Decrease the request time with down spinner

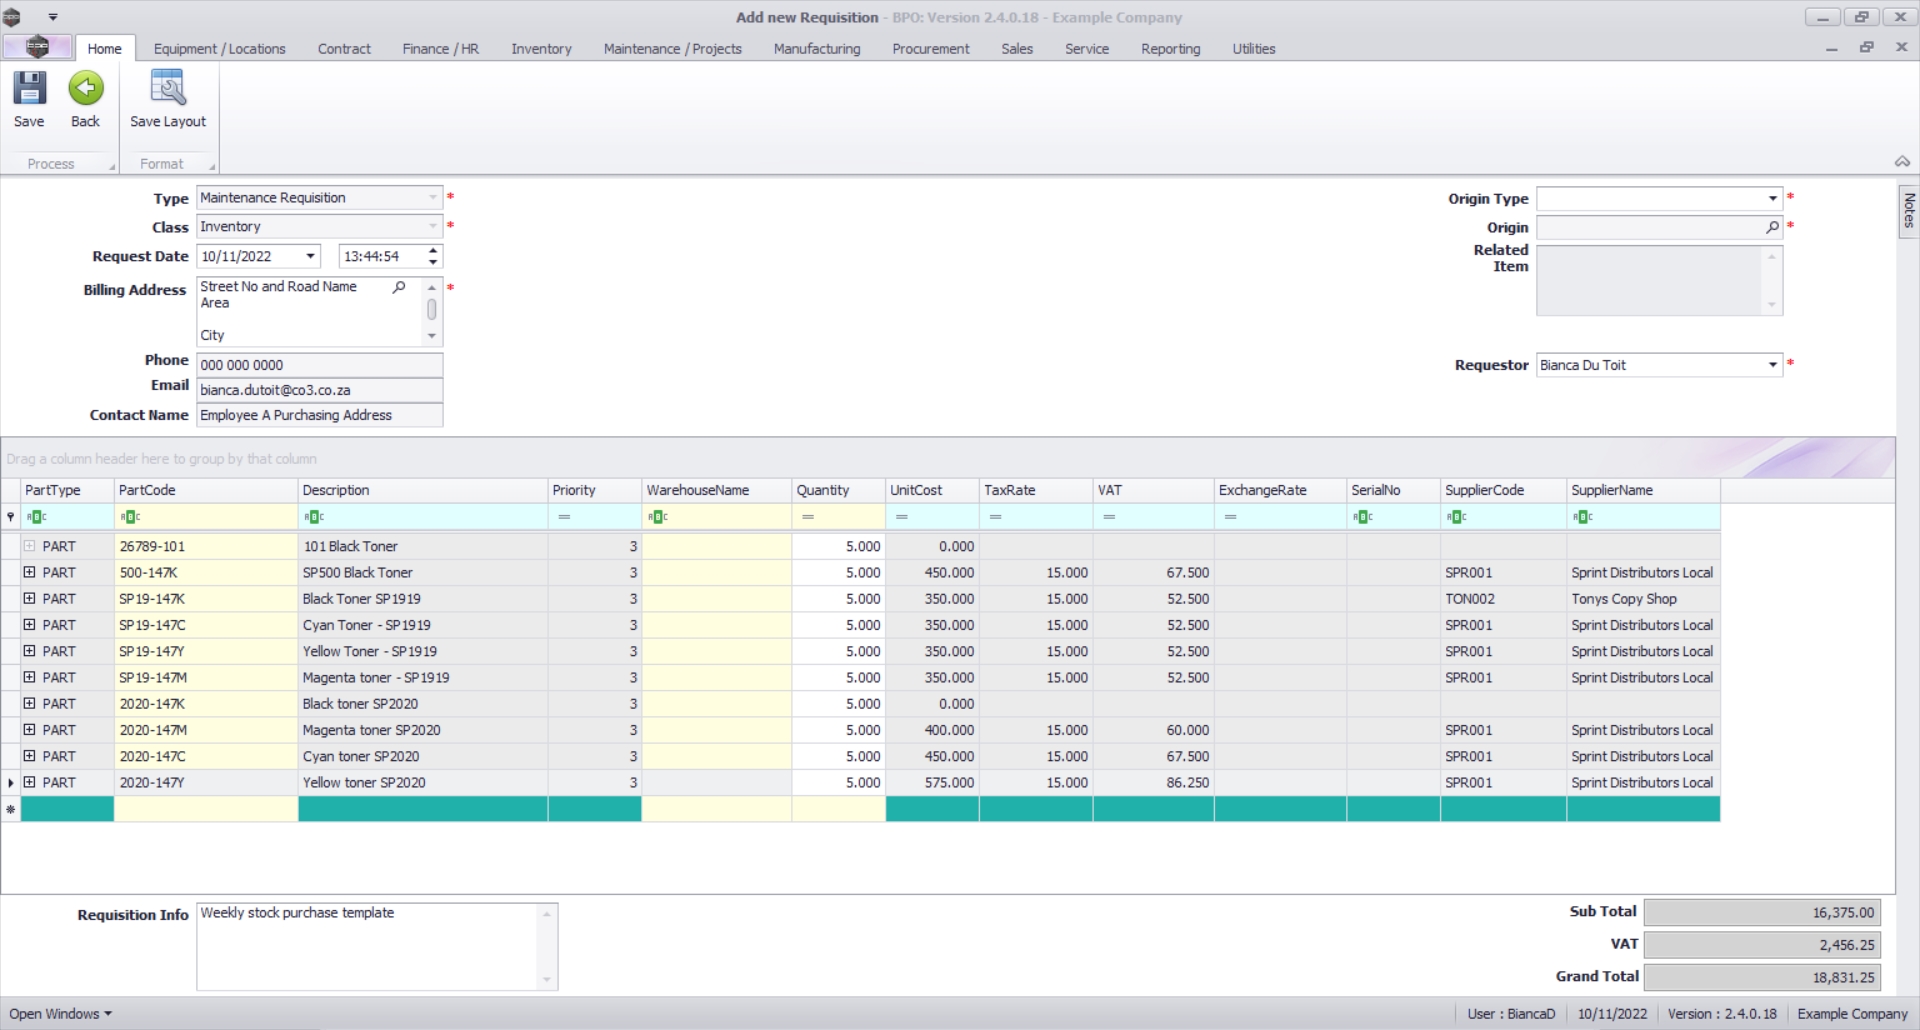[432, 262]
